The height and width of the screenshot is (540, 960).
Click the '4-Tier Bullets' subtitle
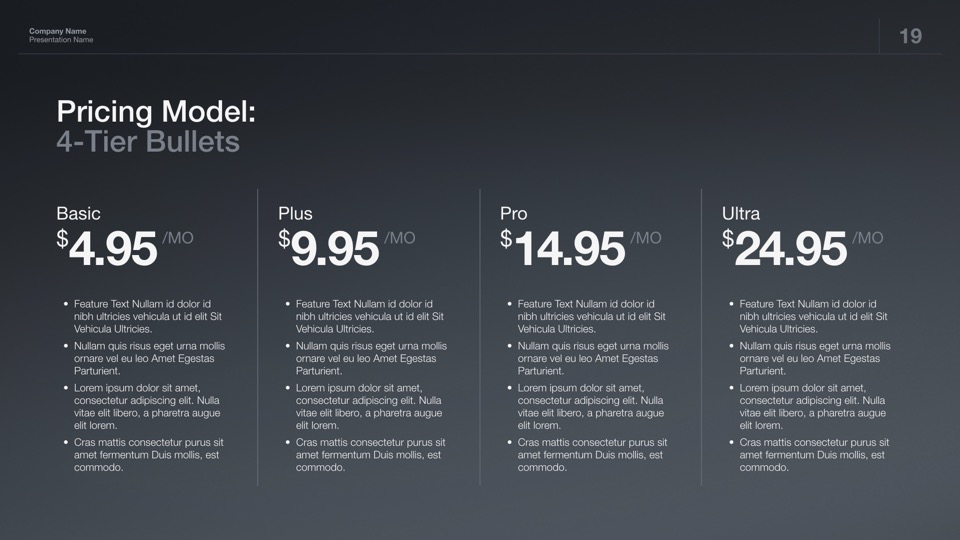148,141
